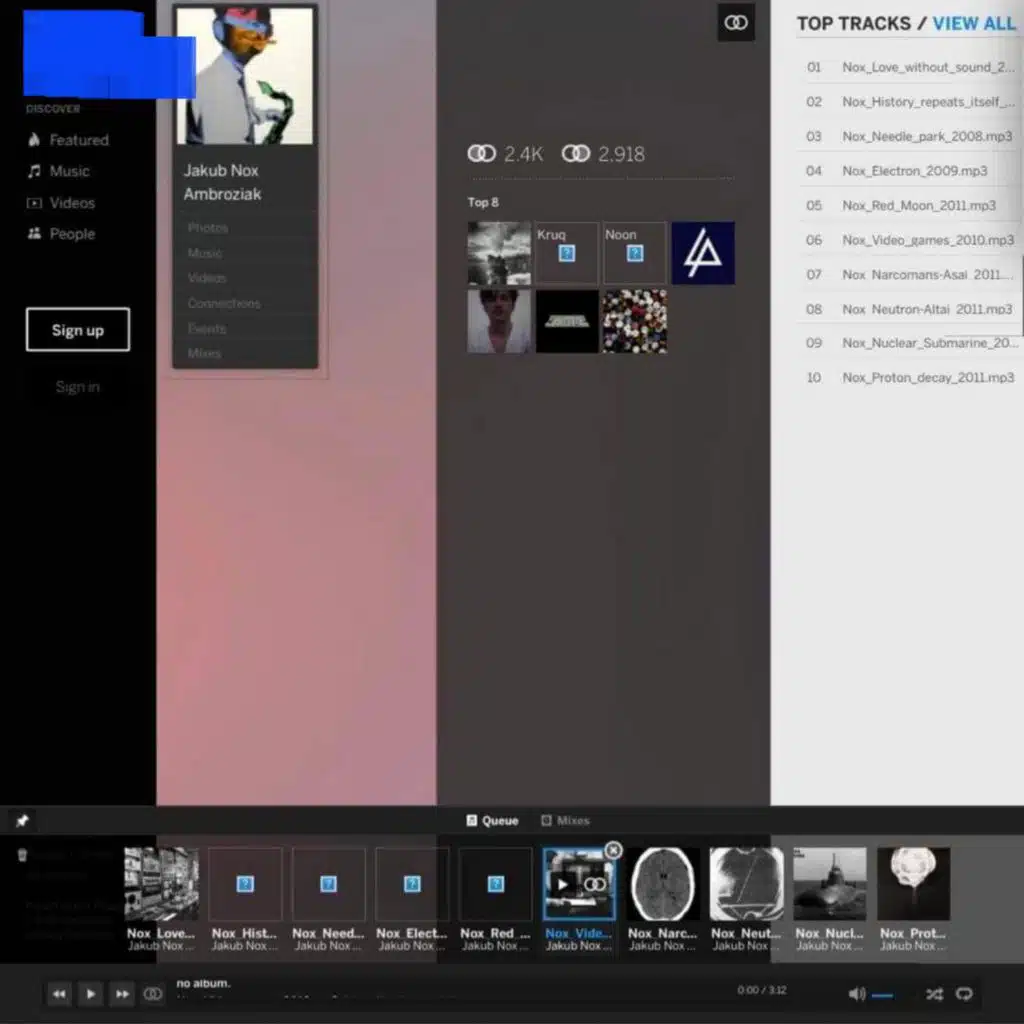Screen dimensions: 1024x1024
Task: Select Nox_Love queue item thumbnail
Action: click(x=161, y=884)
